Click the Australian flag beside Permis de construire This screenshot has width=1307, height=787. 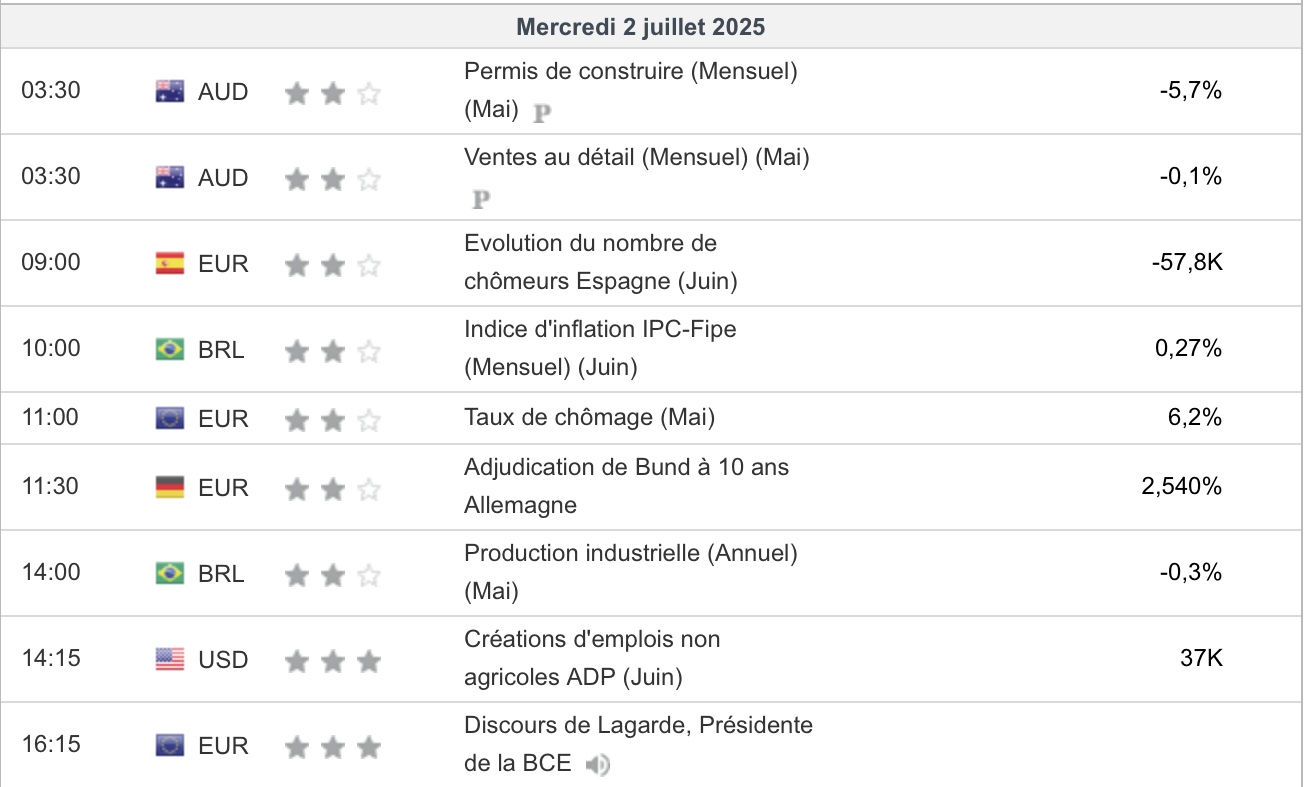click(x=170, y=92)
